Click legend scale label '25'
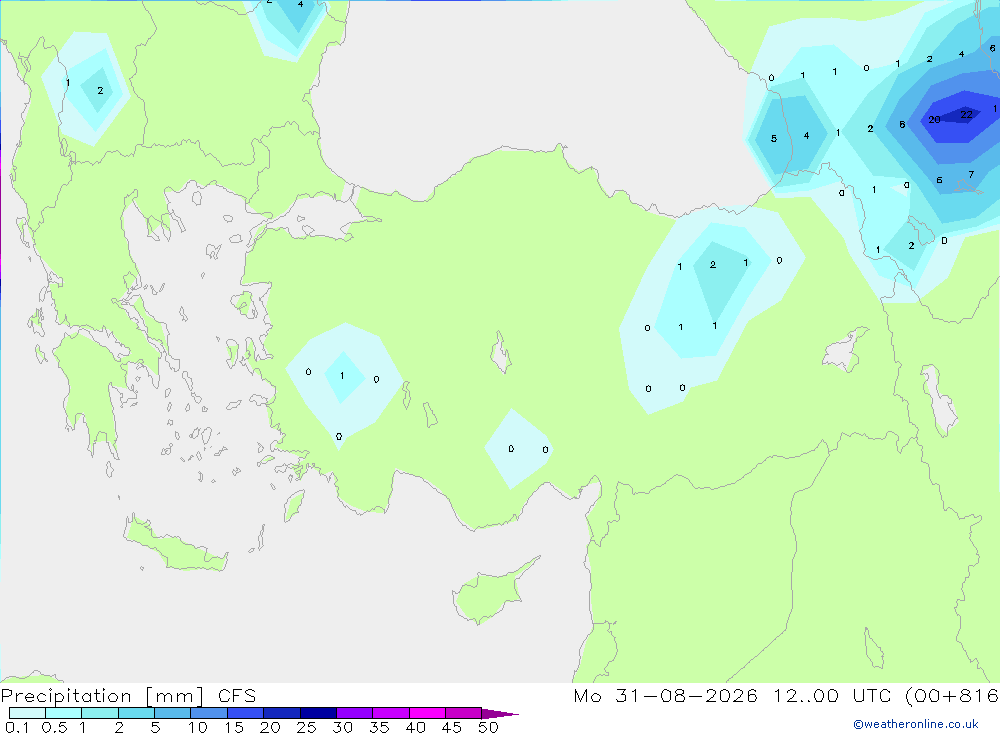This screenshot has height=733, width=1000. (306, 727)
